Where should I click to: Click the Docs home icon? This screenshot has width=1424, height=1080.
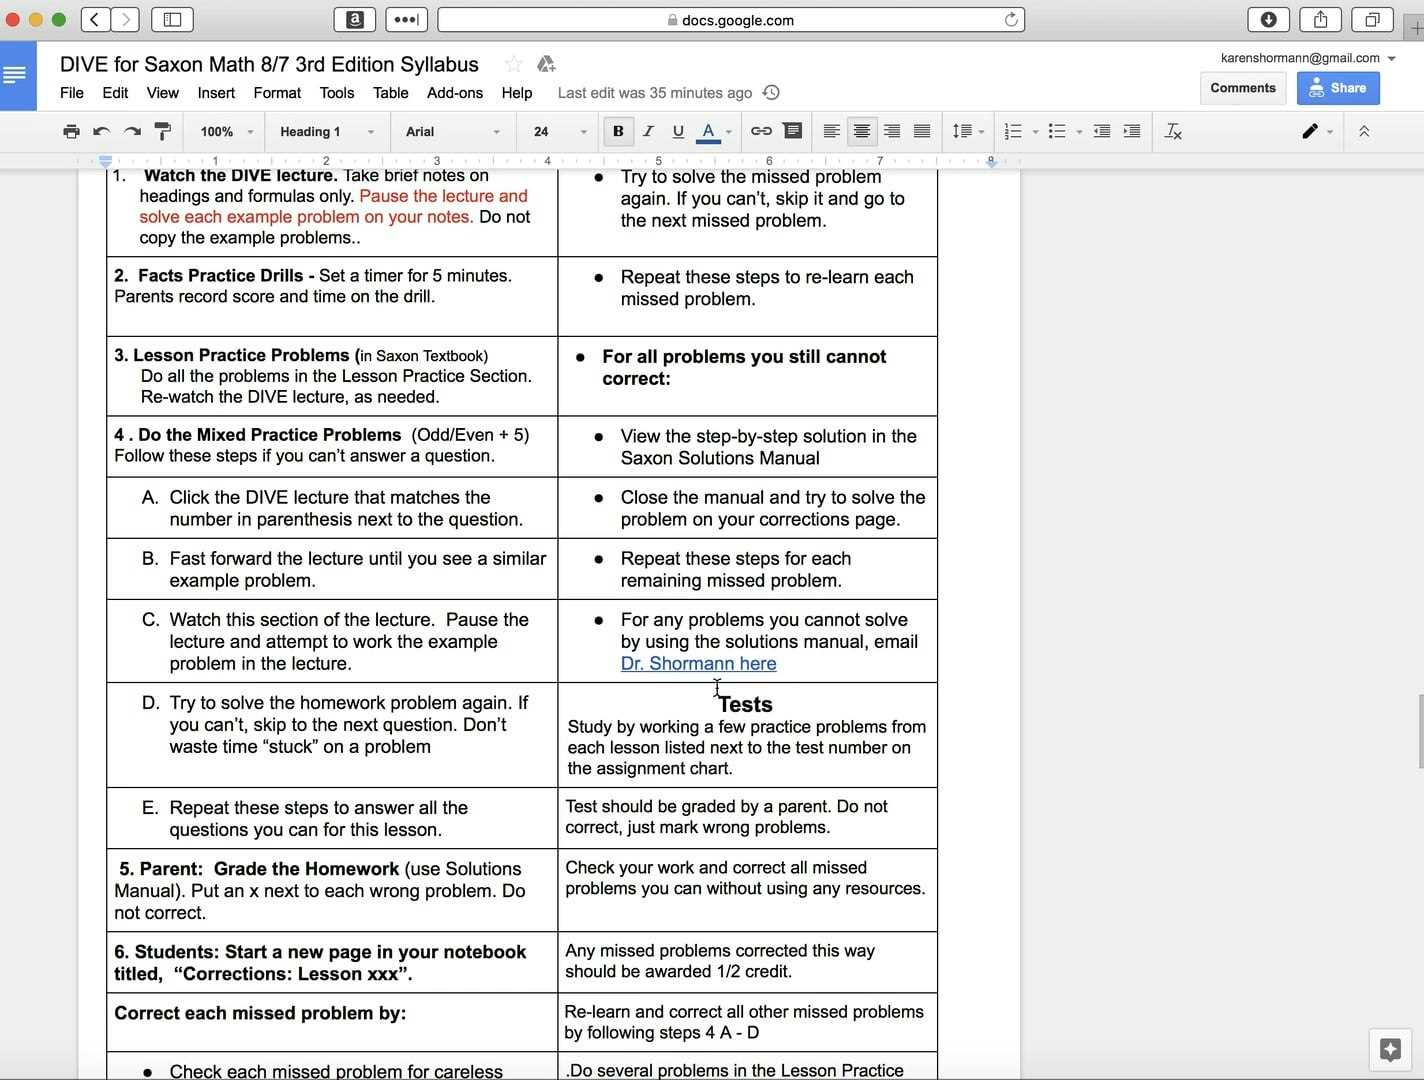(x=17, y=75)
